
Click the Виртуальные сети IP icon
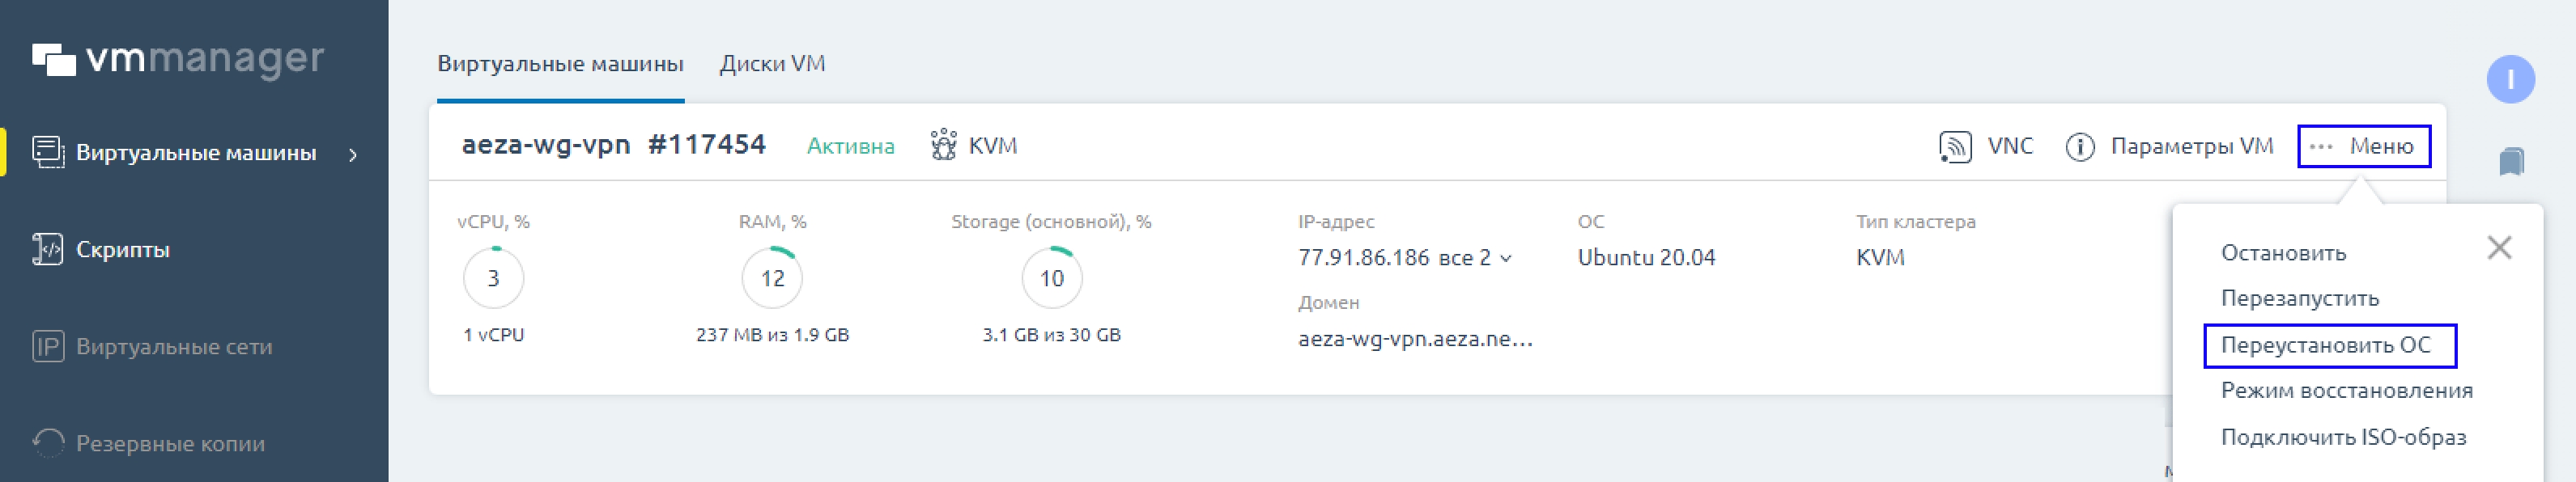tap(47, 346)
